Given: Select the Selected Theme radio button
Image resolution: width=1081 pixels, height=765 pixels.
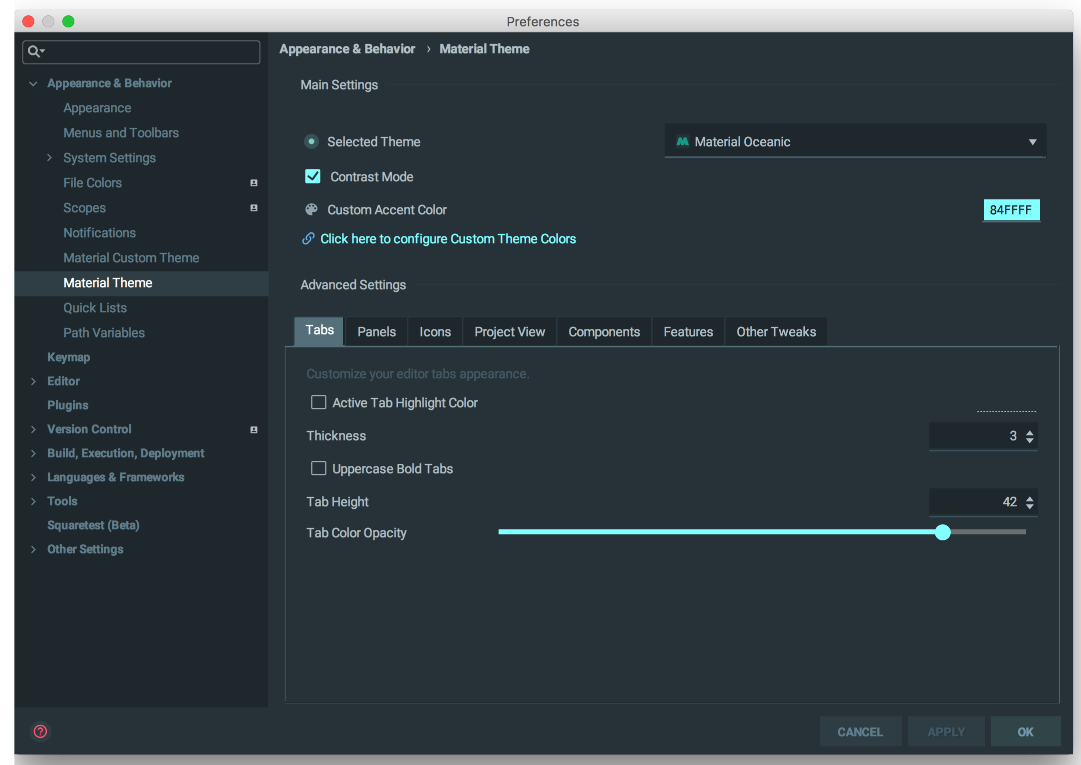Looking at the screenshot, I should click(312, 141).
